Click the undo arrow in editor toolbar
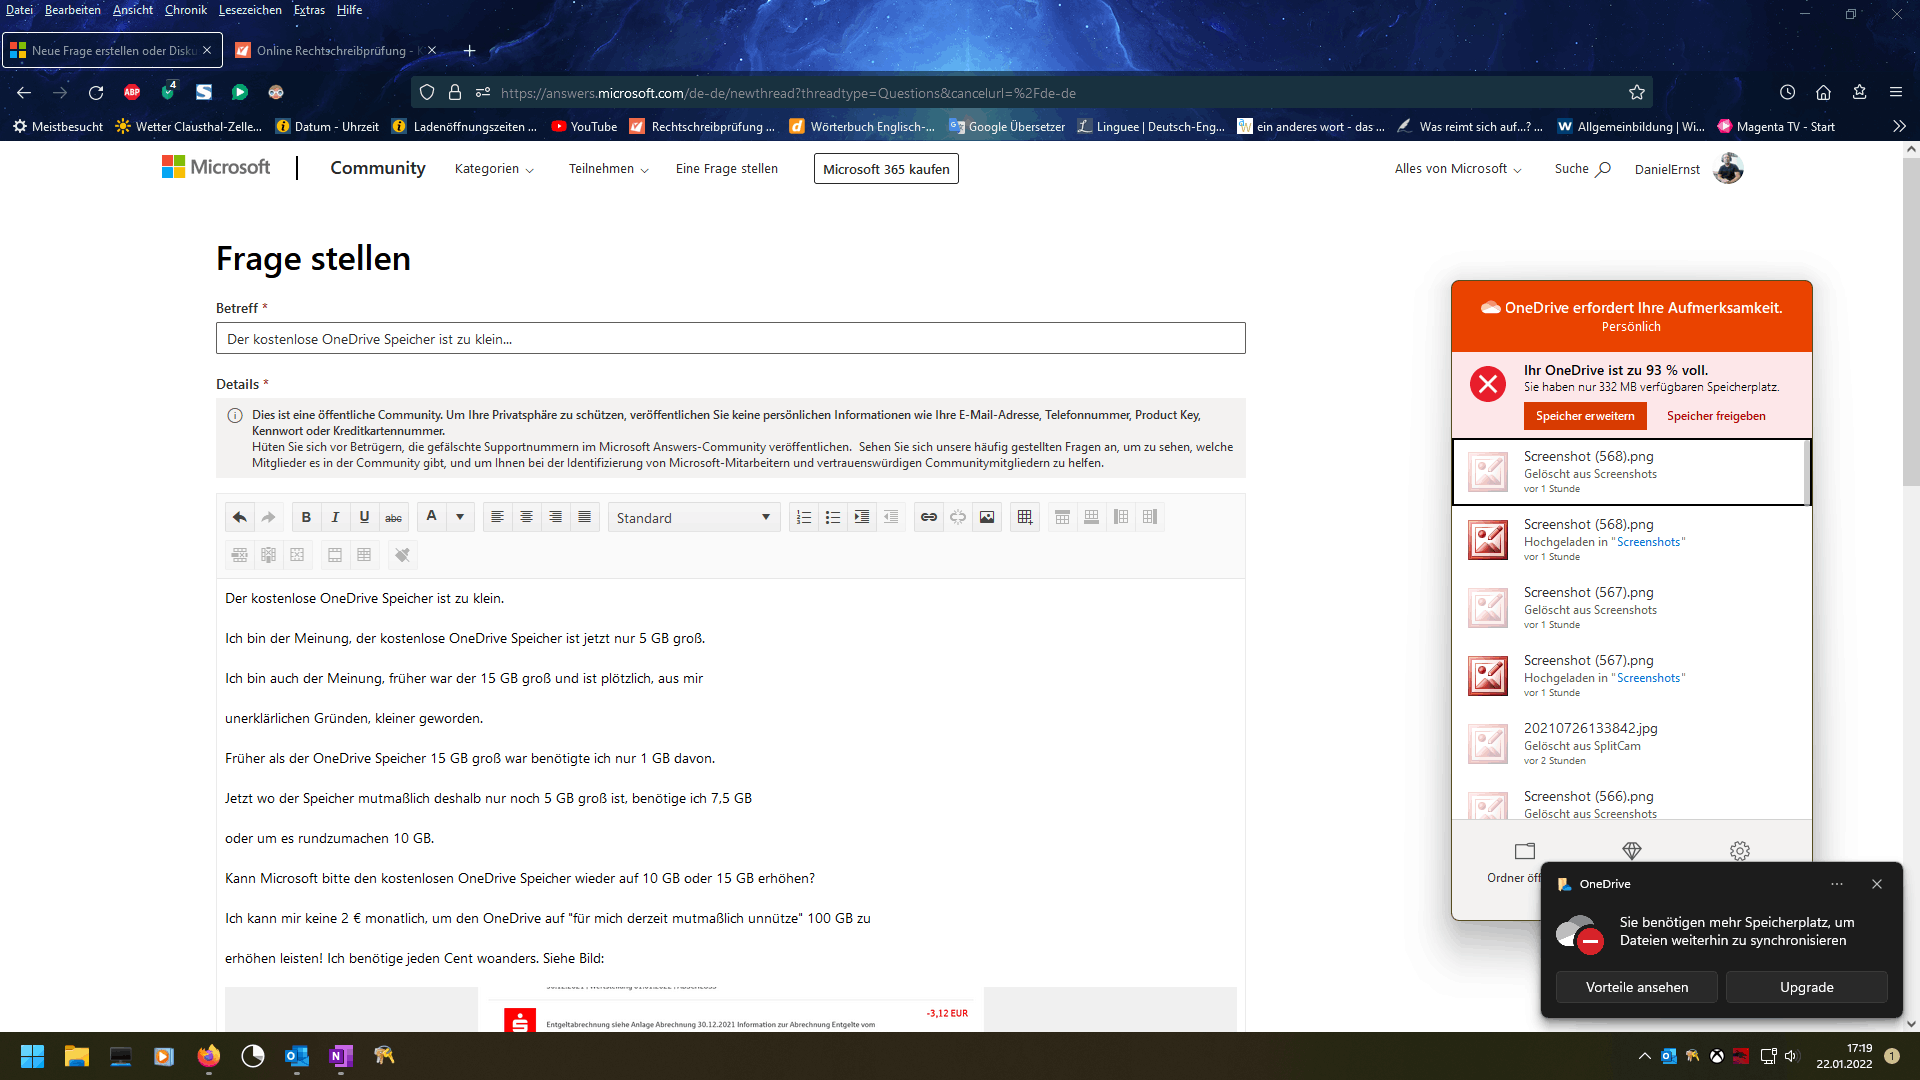 tap(239, 517)
